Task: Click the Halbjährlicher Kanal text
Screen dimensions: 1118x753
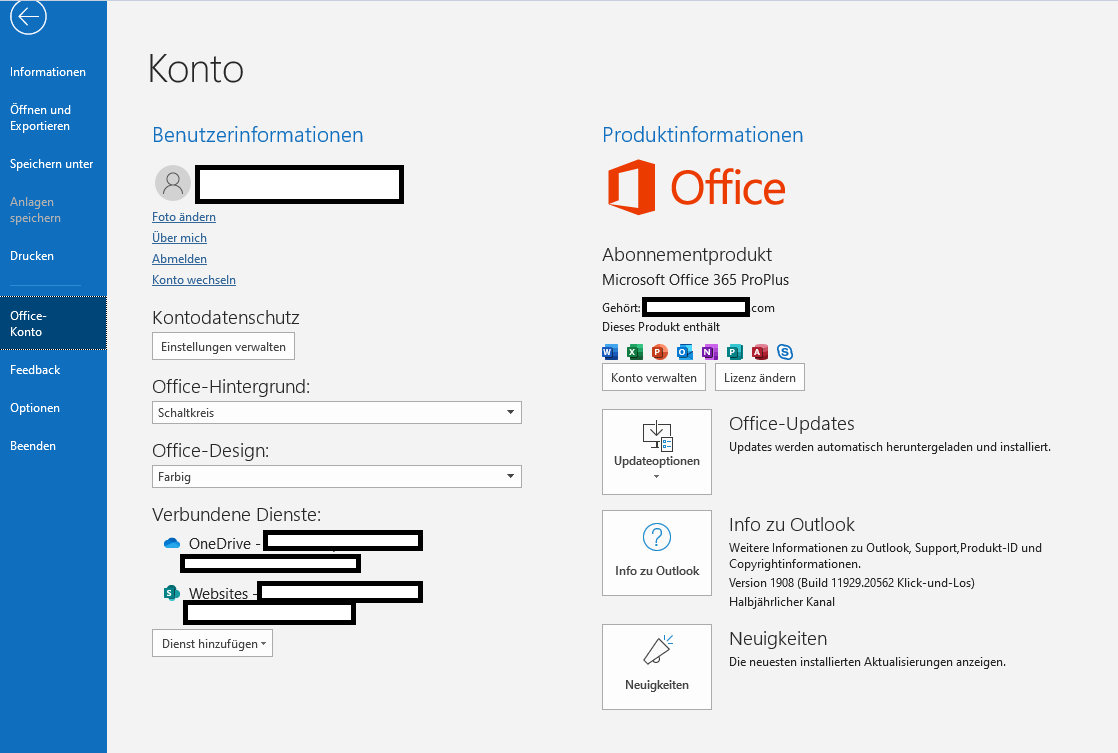Action: (x=781, y=602)
